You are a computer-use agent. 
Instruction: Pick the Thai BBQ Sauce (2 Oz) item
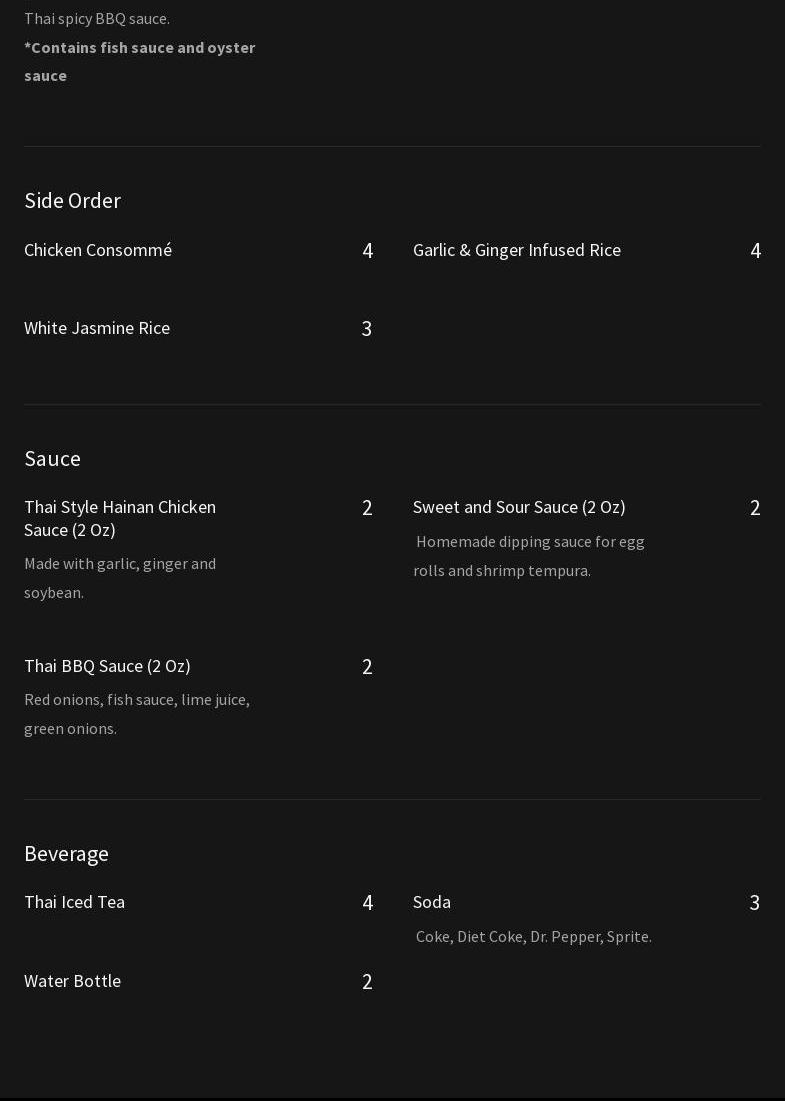pos(107,666)
